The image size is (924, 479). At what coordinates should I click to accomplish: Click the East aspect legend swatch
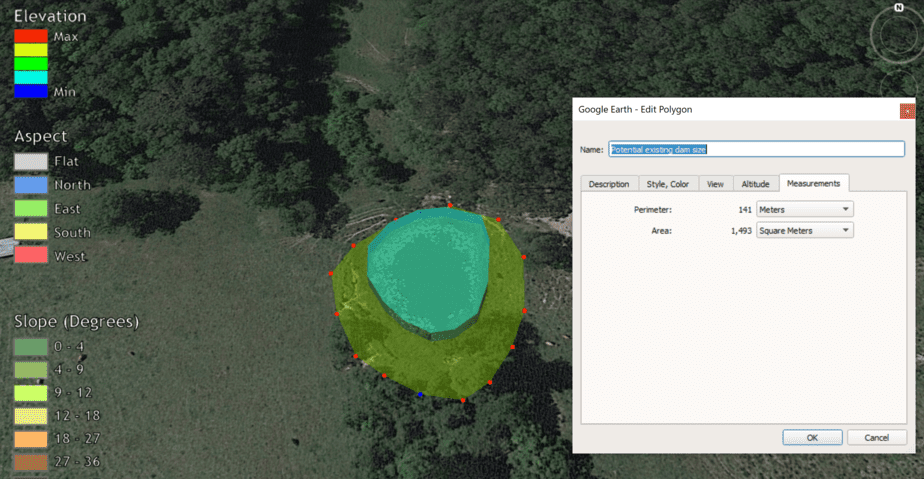pyautogui.click(x=31, y=209)
